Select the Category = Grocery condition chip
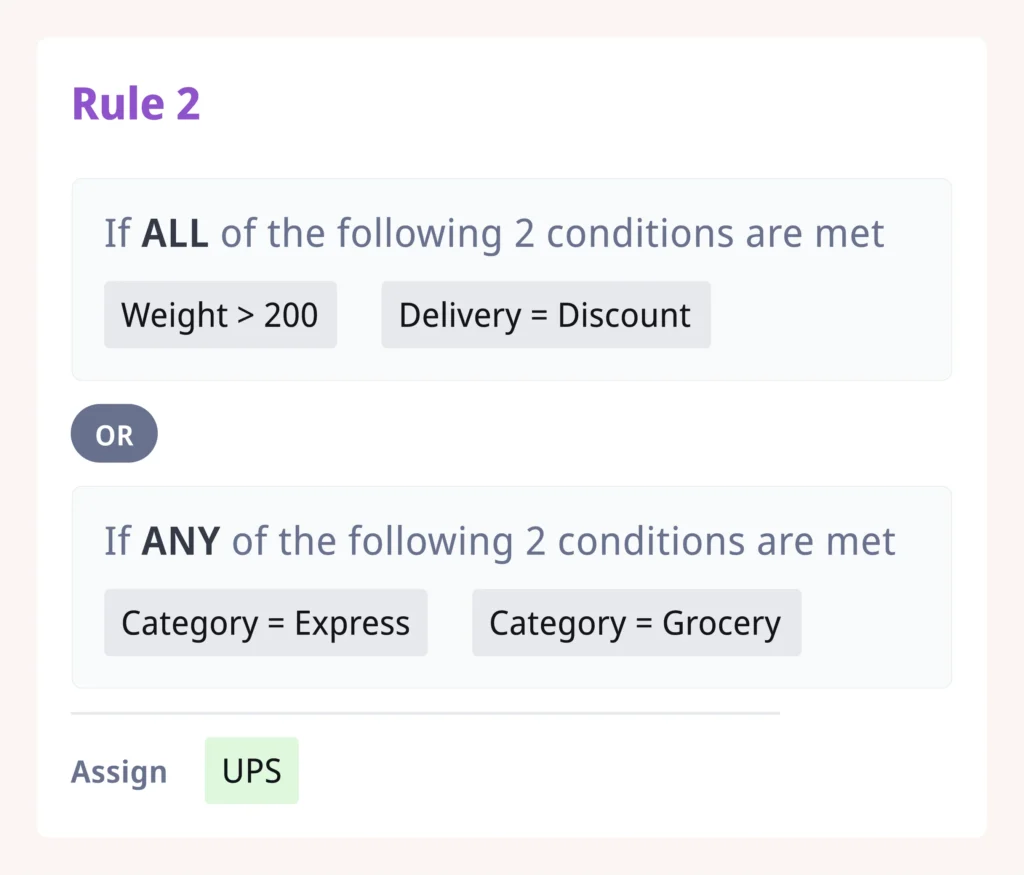The height and width of the screenshot is (875, 1024). coord(636,623)
